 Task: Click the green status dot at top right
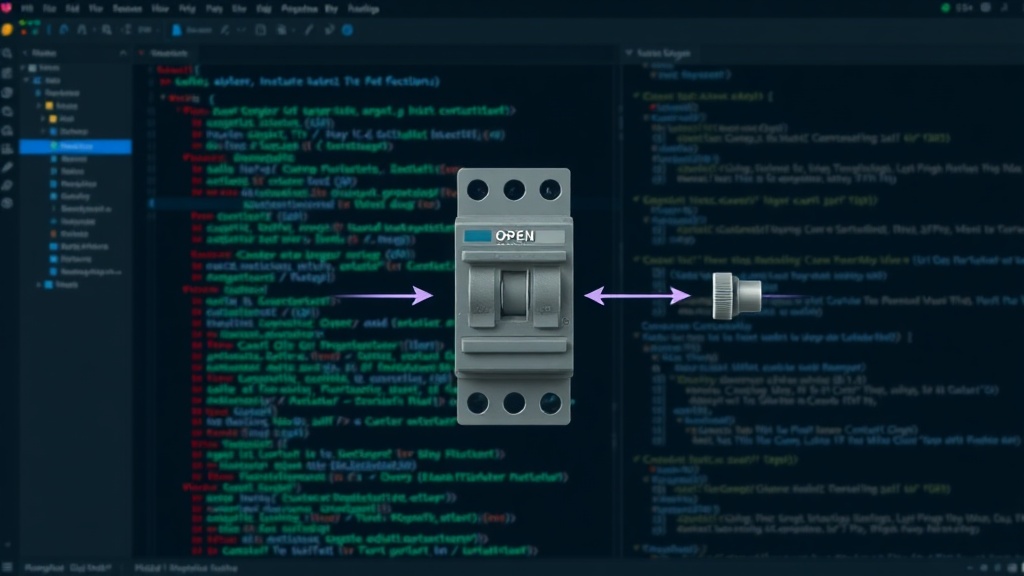coord(945,8)
